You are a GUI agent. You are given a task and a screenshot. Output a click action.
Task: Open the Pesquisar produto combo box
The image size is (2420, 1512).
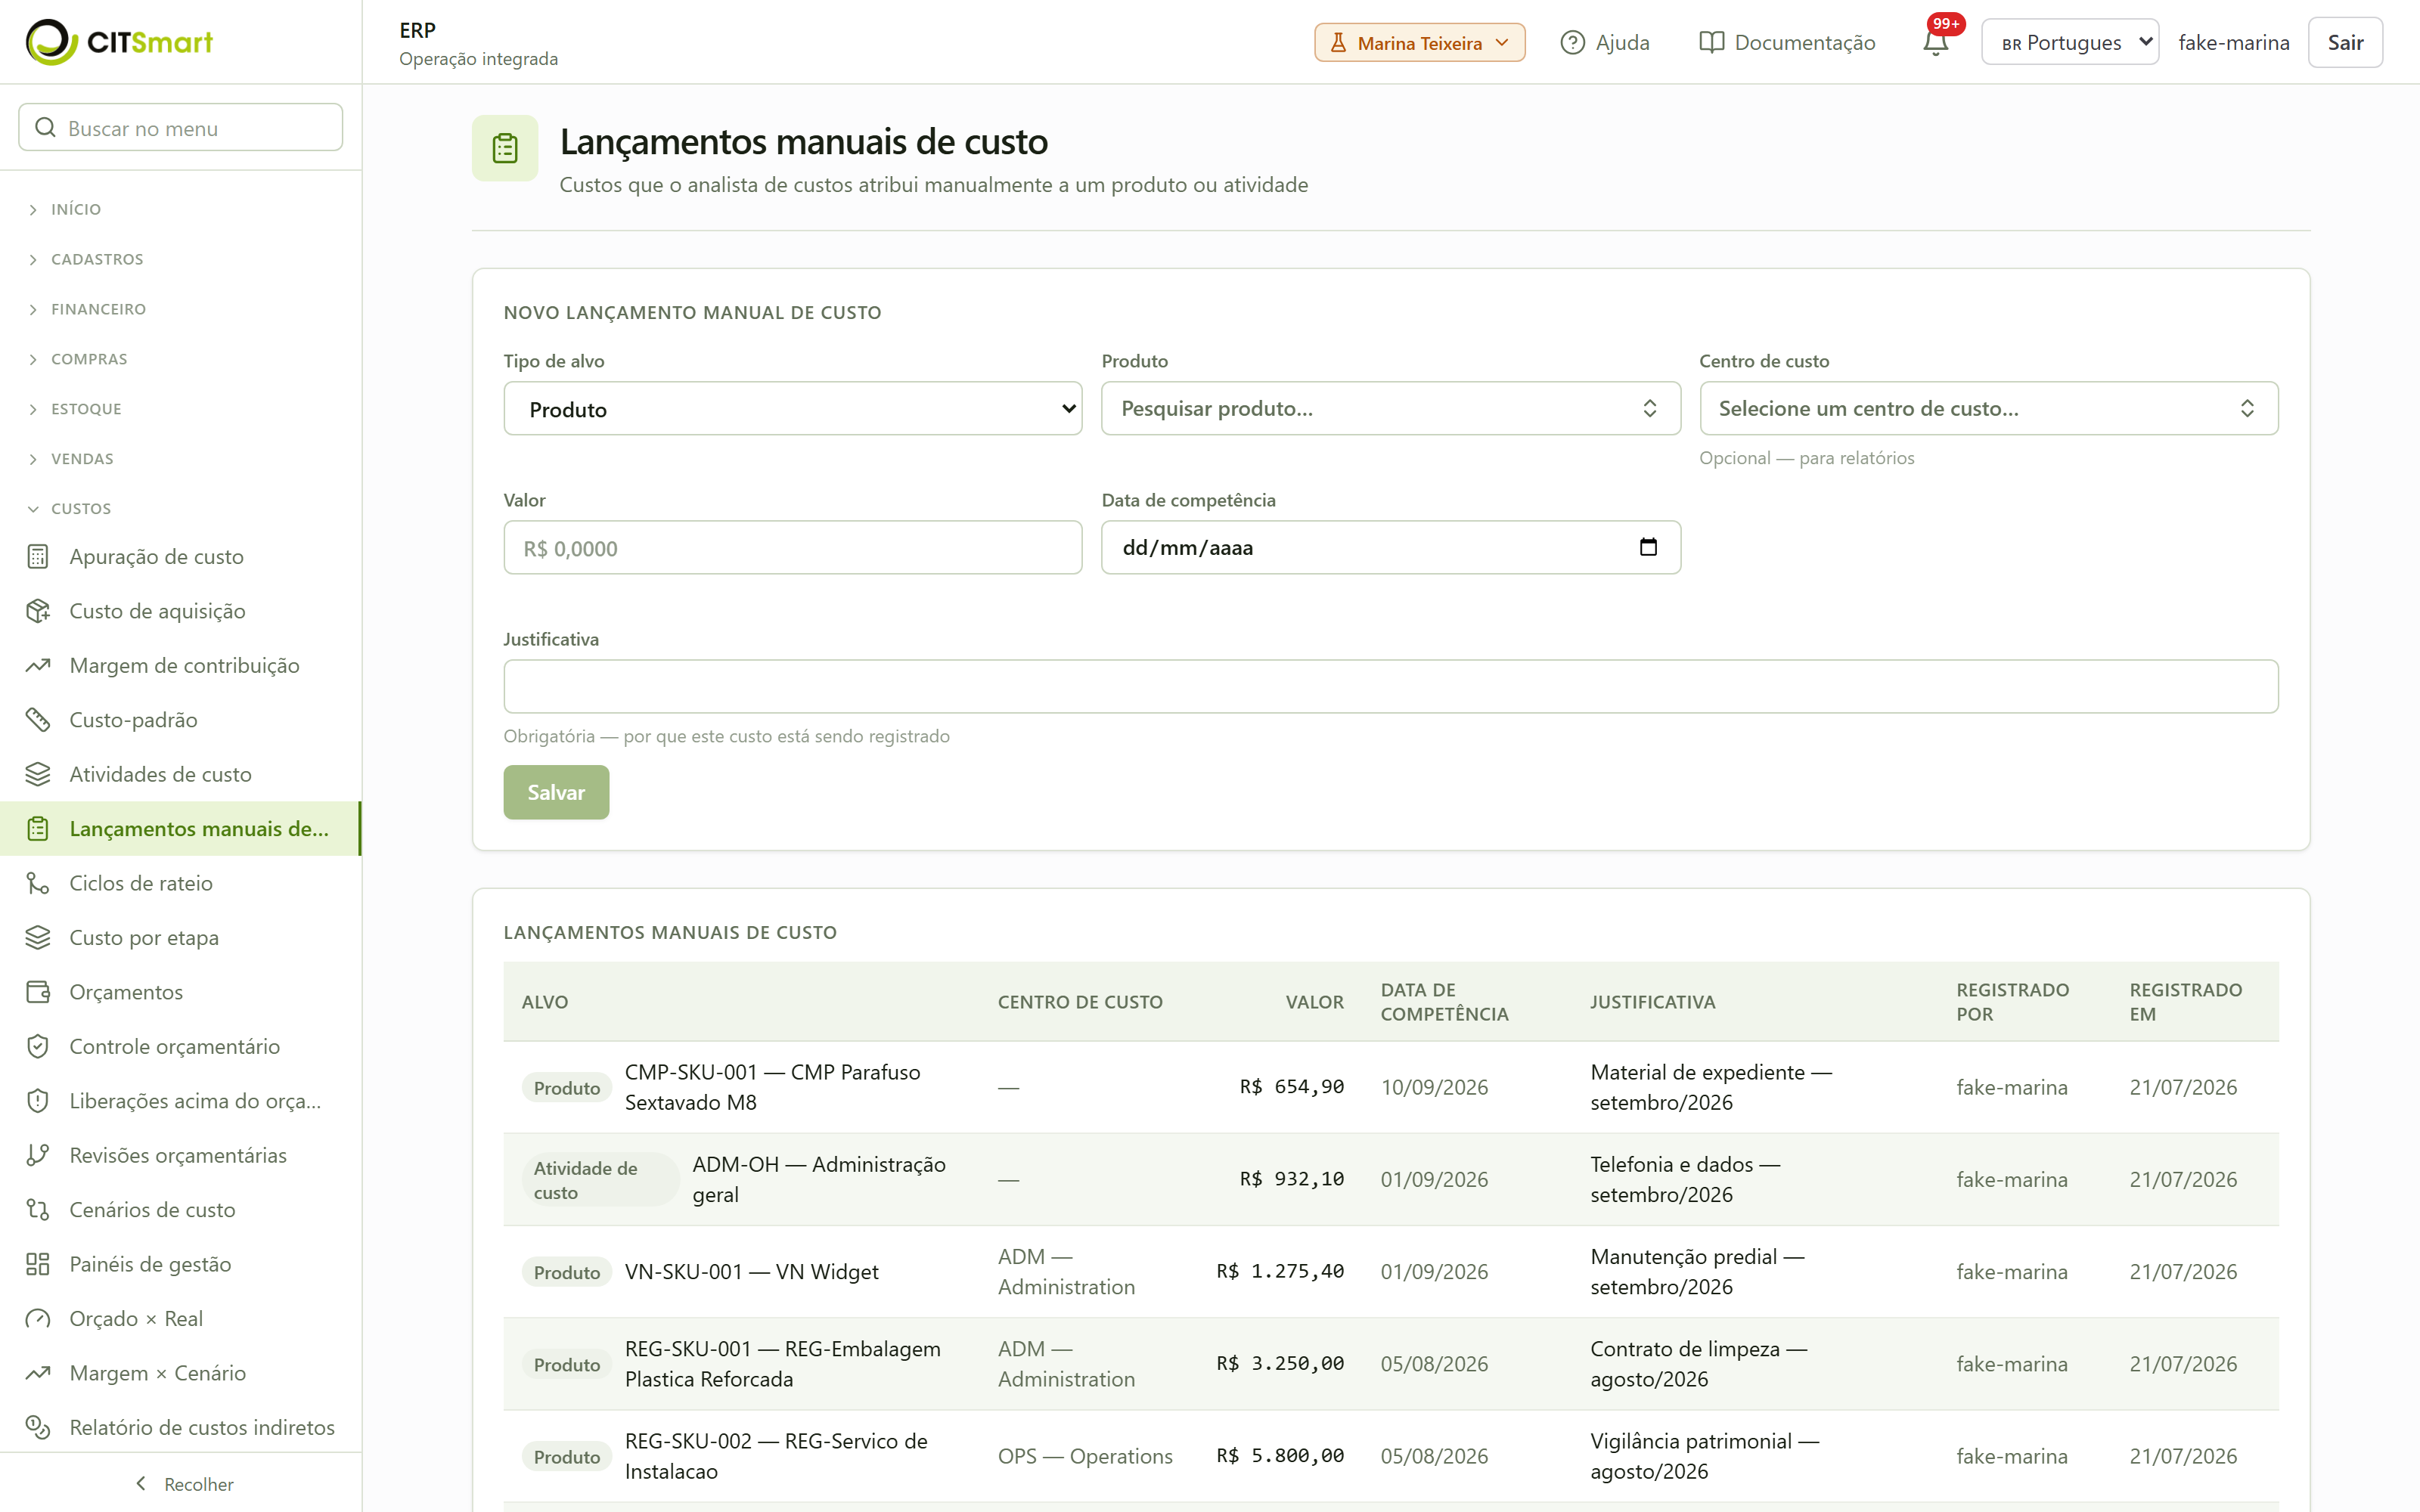pyautogui.click(x=1390, y=409)
